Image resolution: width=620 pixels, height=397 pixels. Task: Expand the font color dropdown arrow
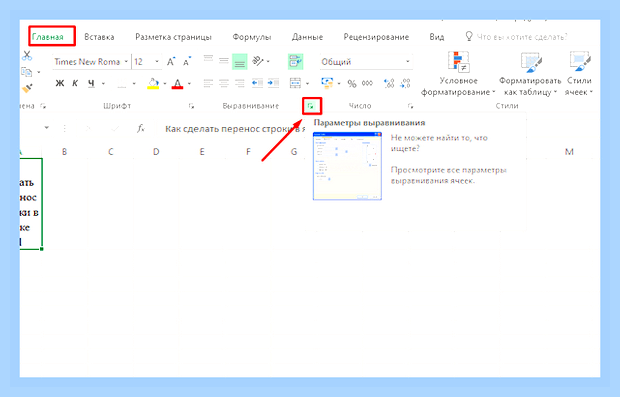(189, 83)
